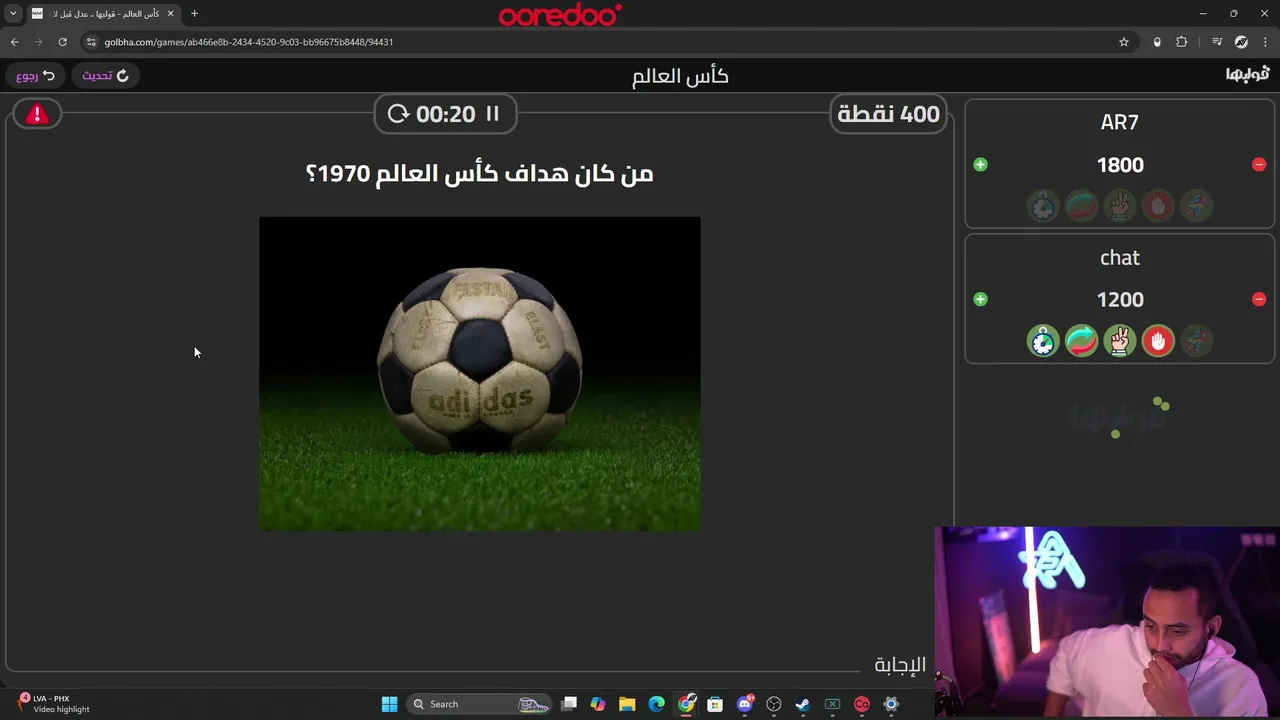Open Task View from the taskbar
The image size is (1280, 720).
click(569, 704)
